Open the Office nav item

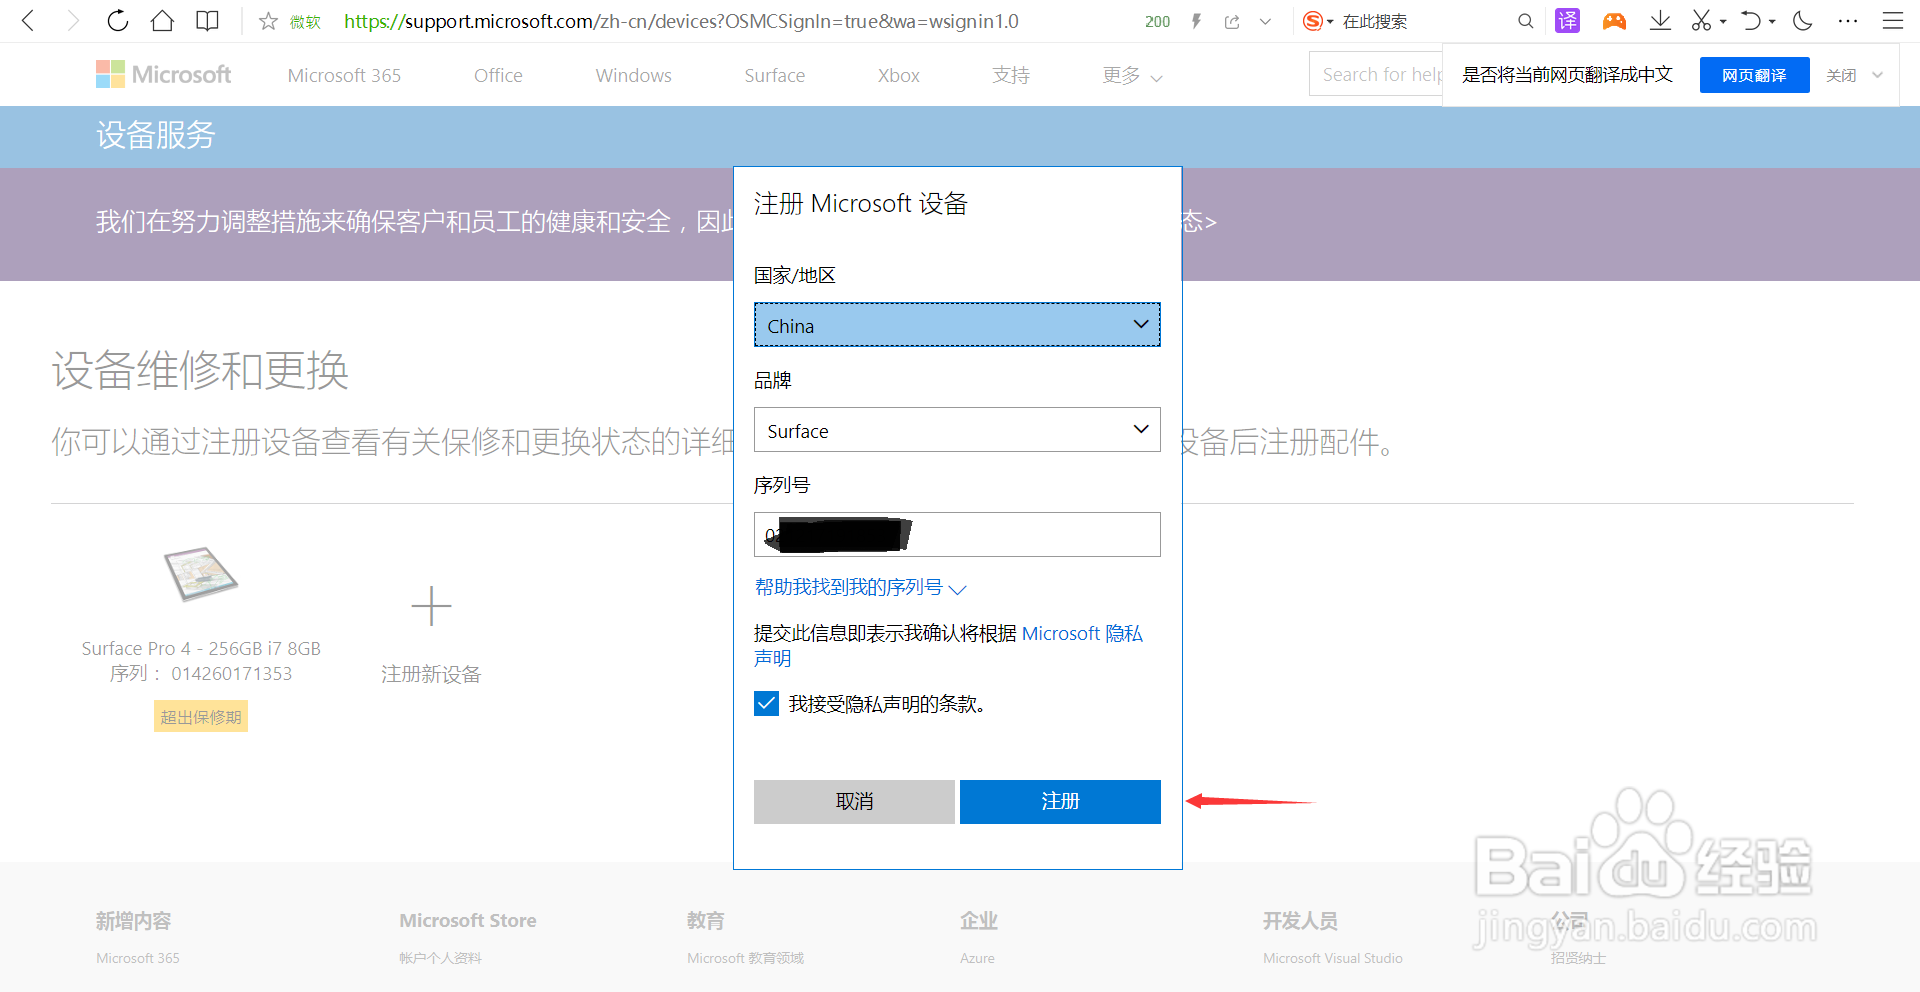click(498, 75)
